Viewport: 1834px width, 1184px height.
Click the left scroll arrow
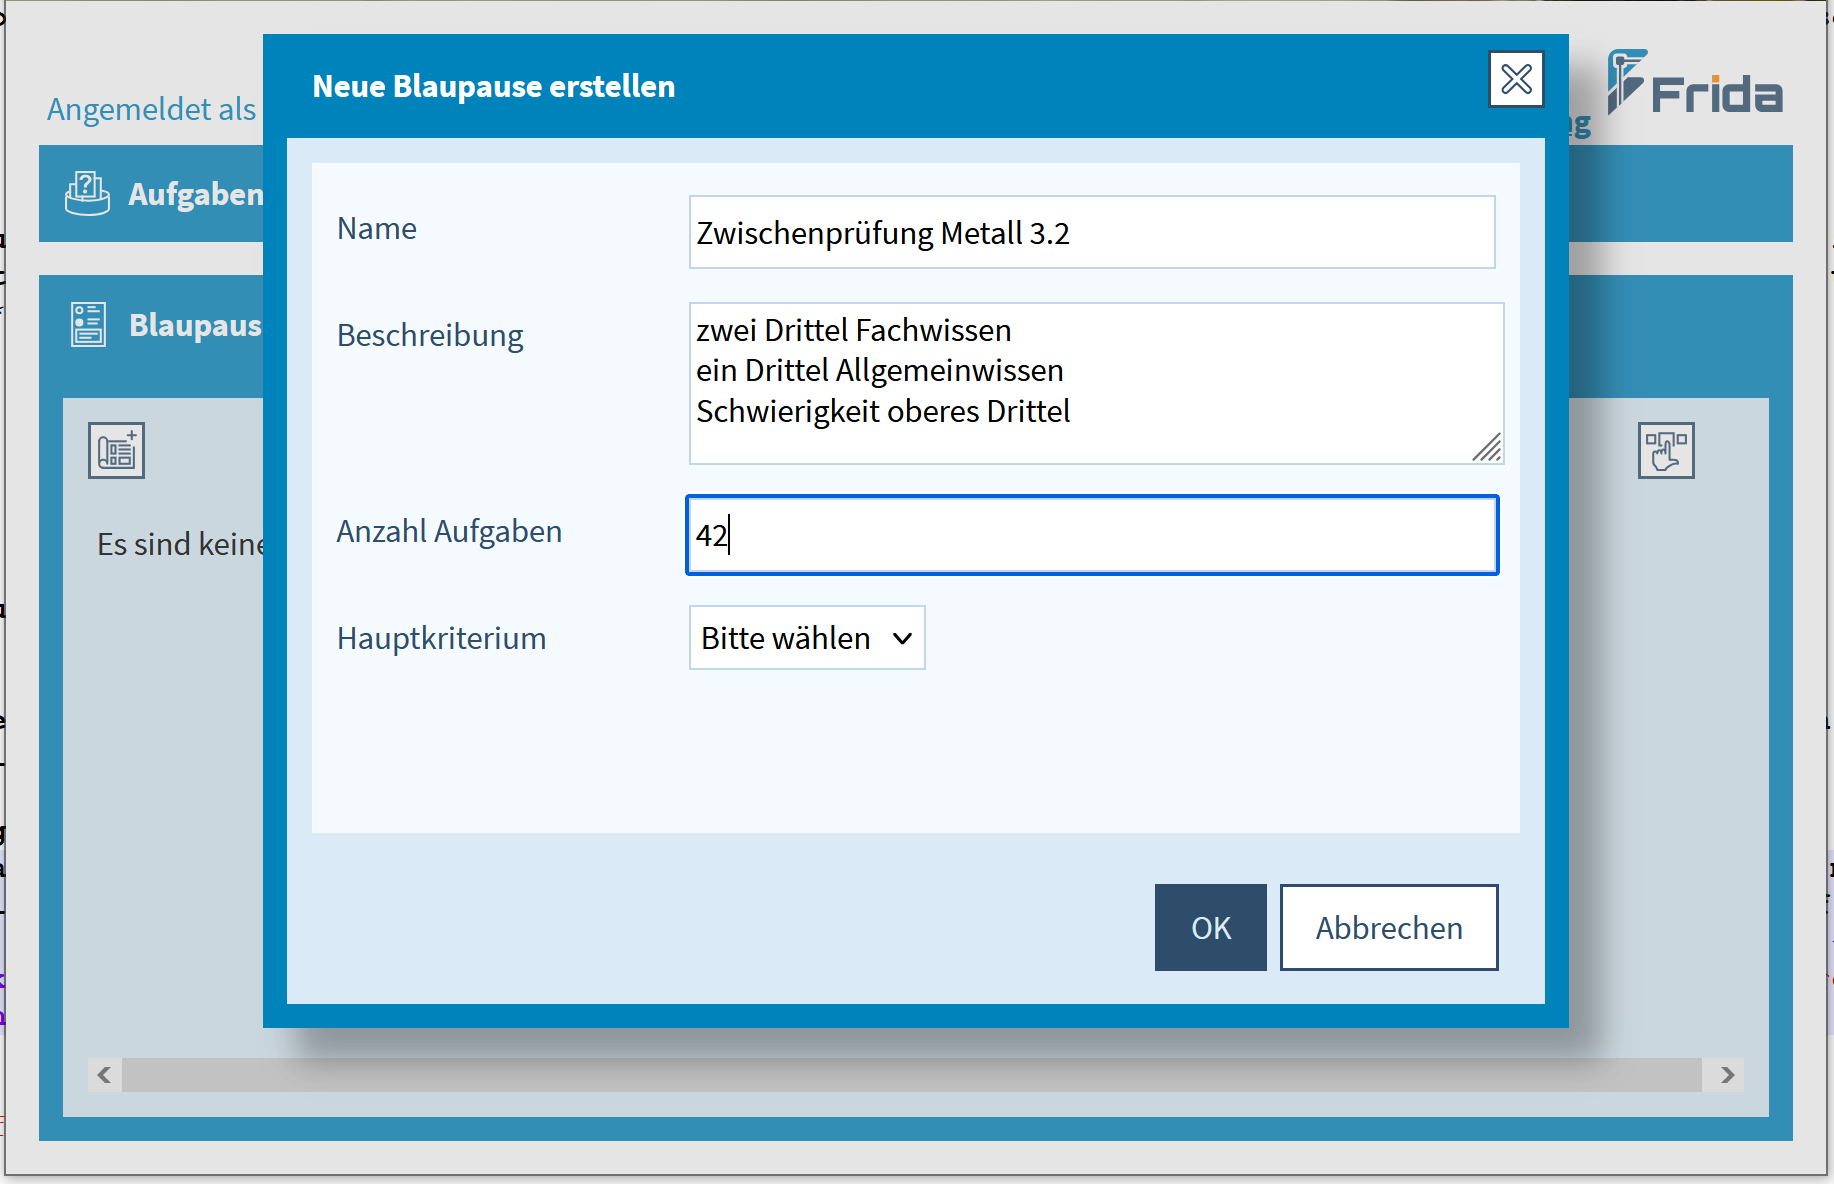(104, 1075)
